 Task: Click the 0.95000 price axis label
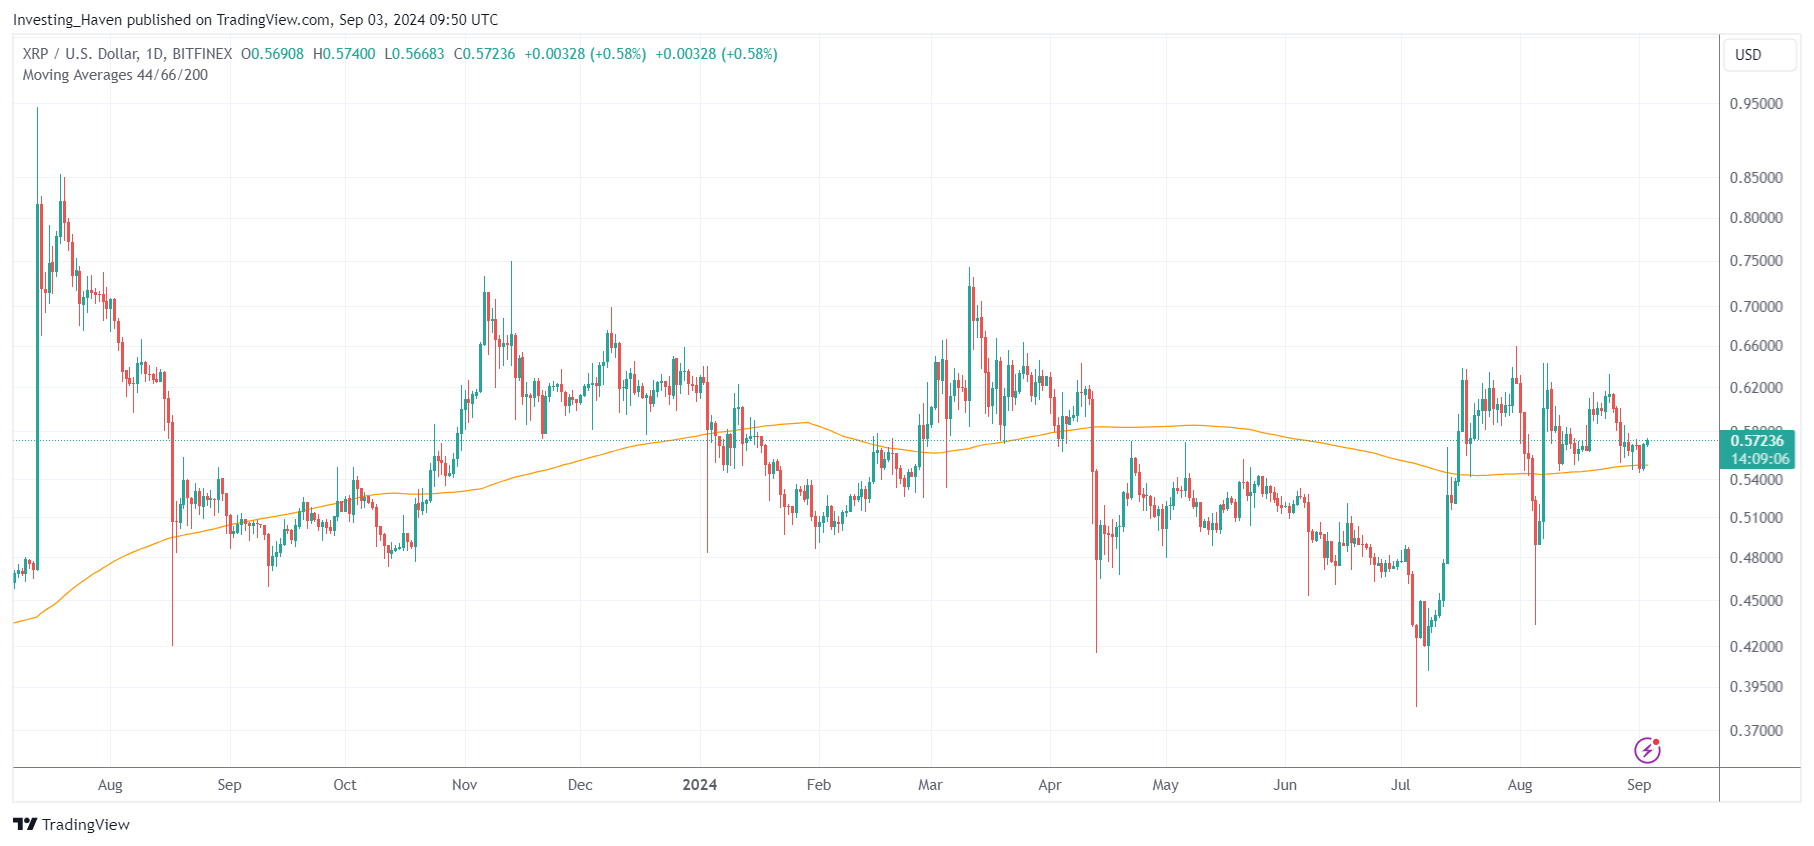(1756, 104)
